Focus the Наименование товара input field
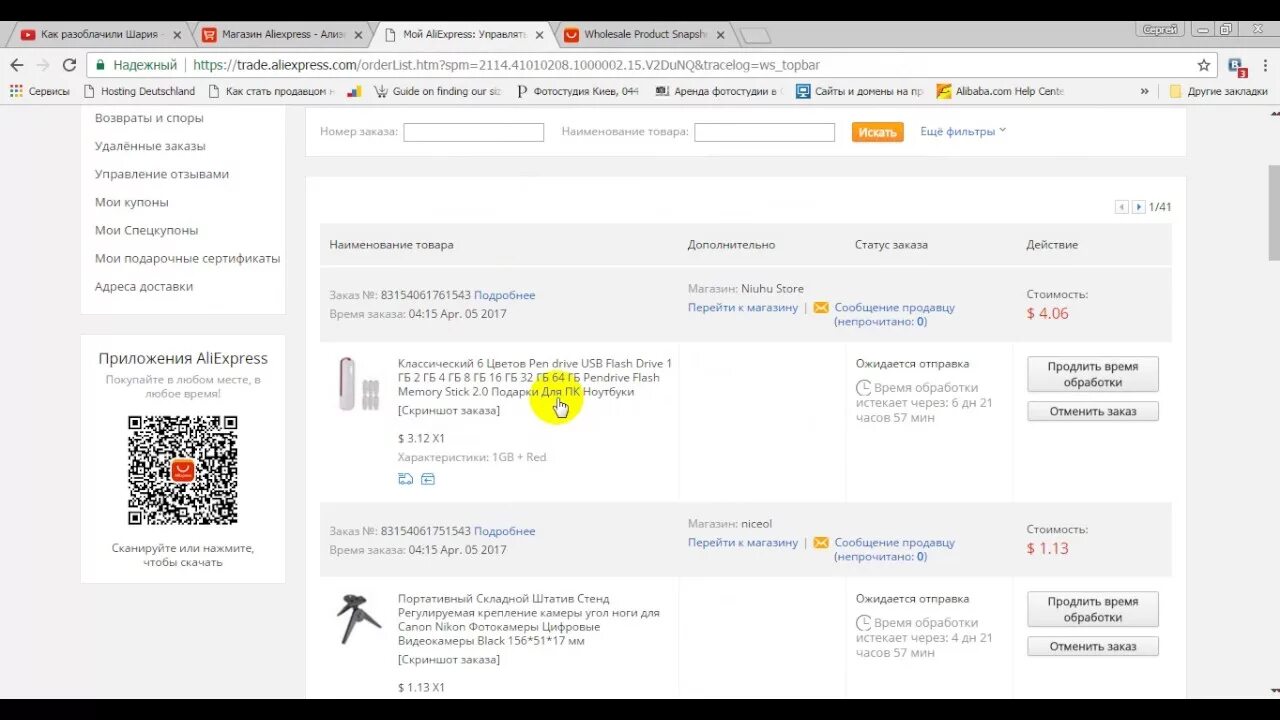Screen dimensions: 1280x720 point(765,132)
